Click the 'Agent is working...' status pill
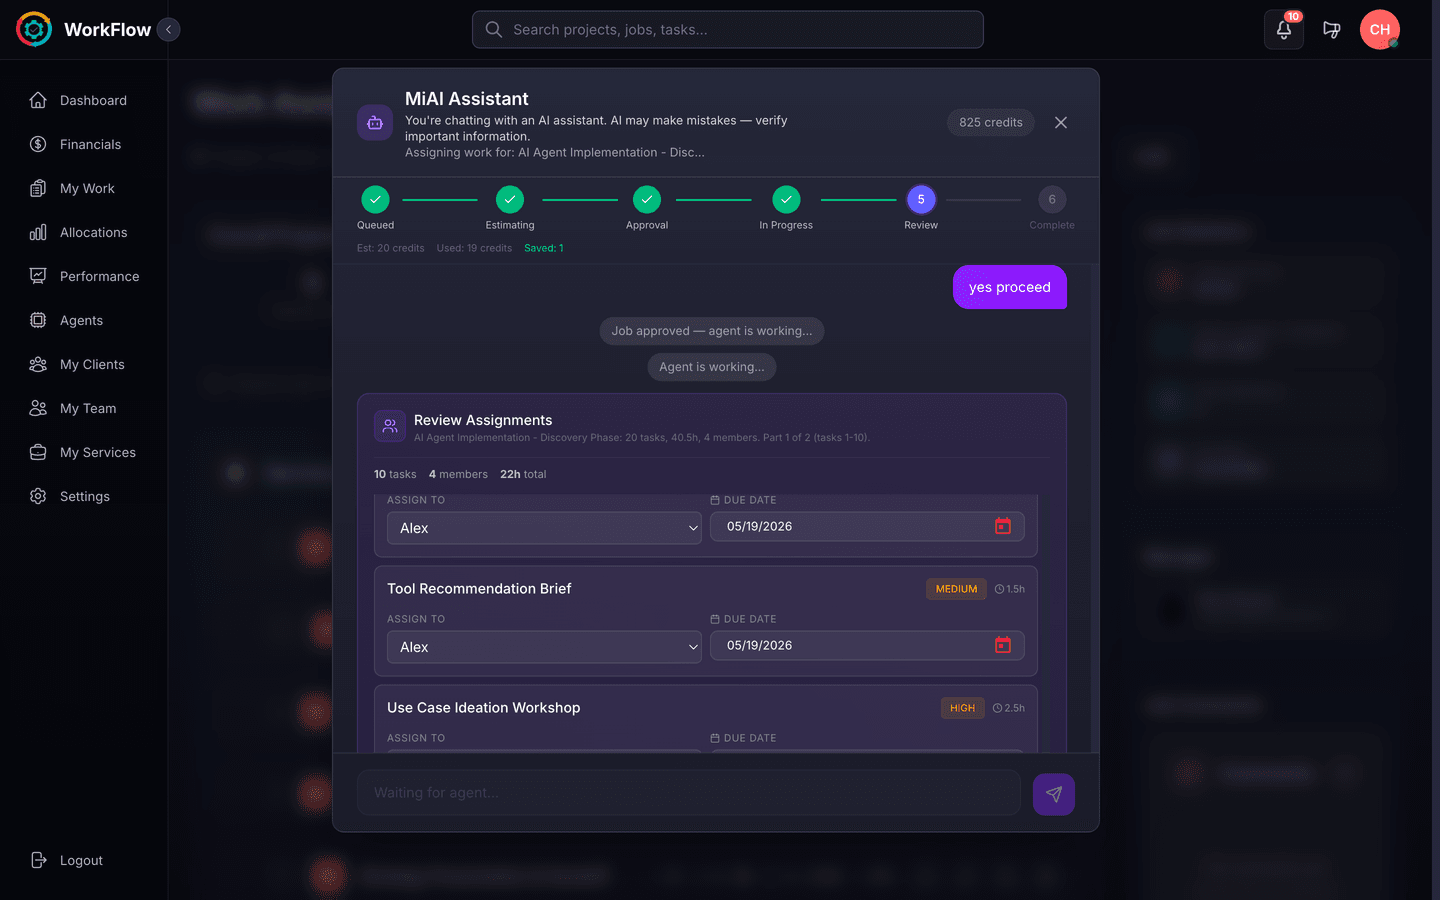This screenshot has width=1440, height=900. click(x=712, y=367)
